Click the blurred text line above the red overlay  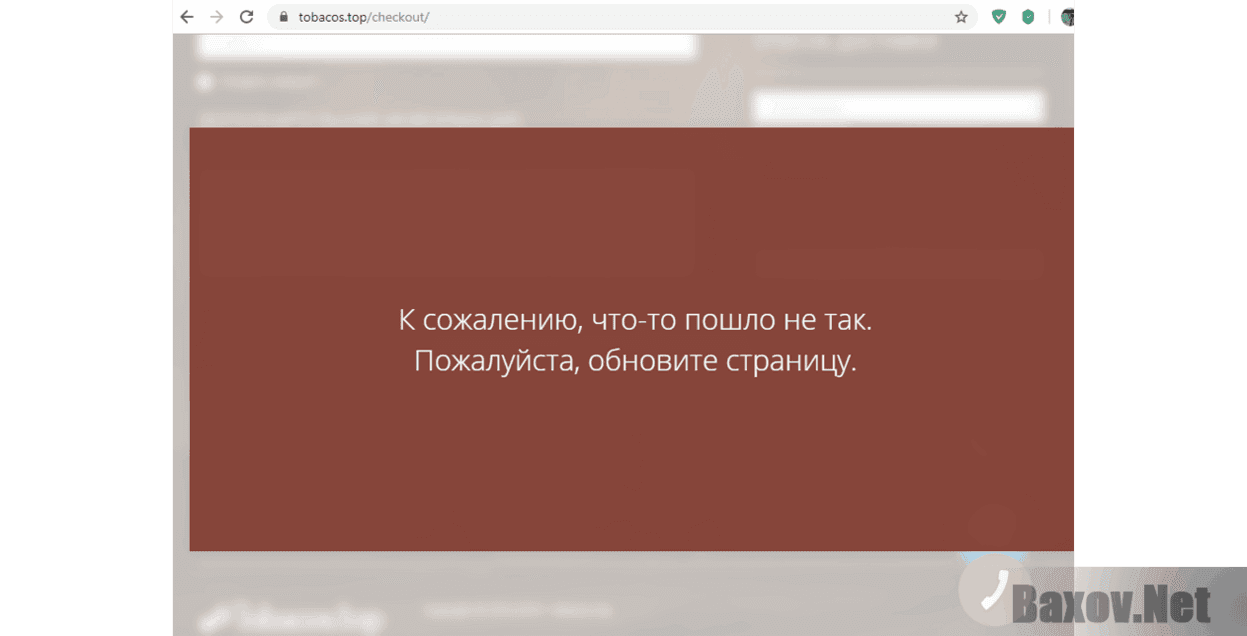coord(360,117)
